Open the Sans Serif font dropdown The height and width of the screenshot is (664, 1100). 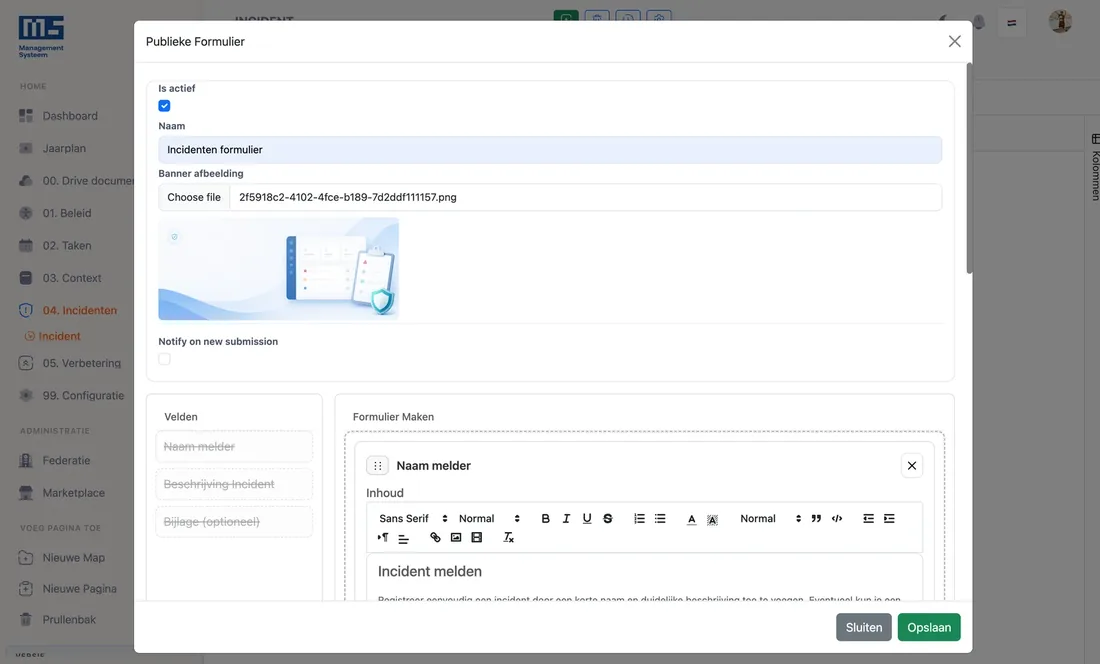tap(413, 519)
